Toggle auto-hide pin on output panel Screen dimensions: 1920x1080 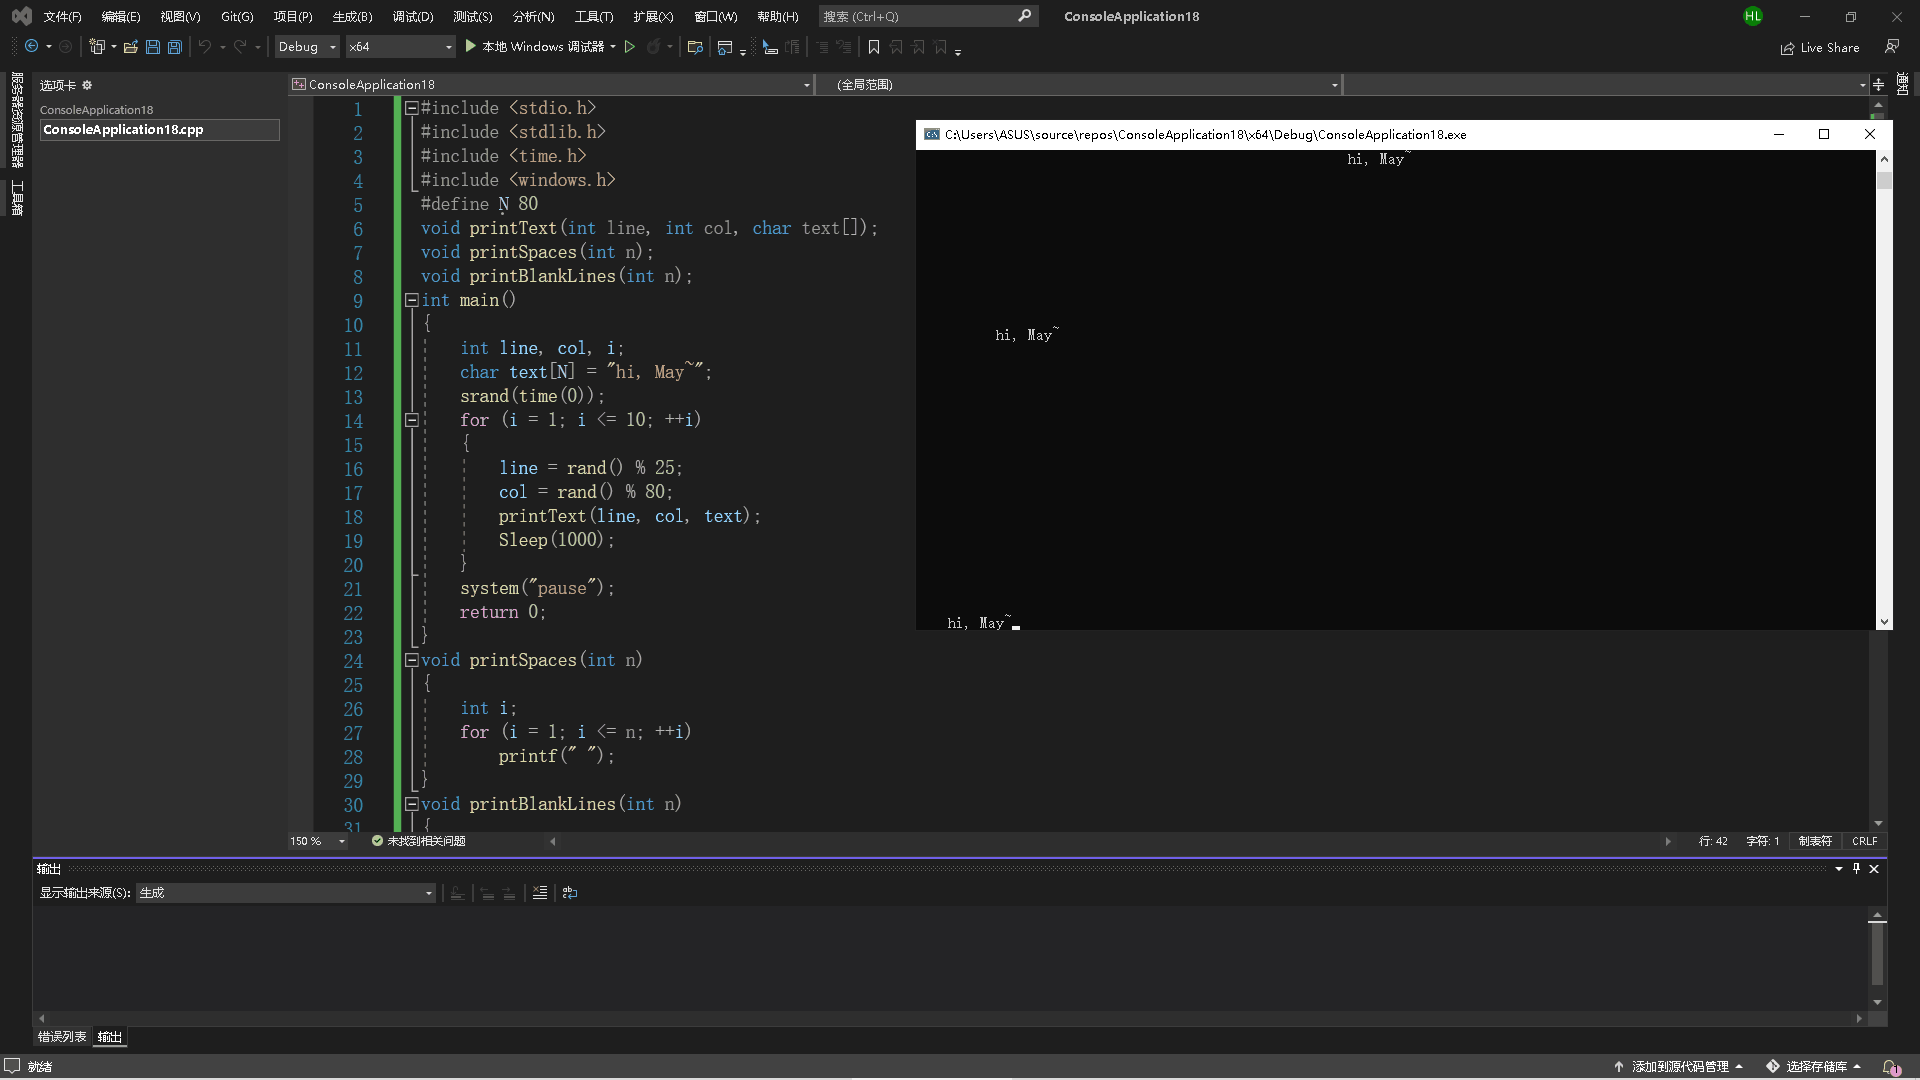[1856, 869]
